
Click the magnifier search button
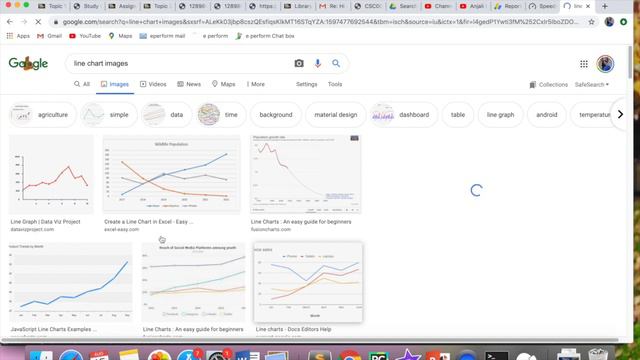pyautogui.click(x=336, y=63)
